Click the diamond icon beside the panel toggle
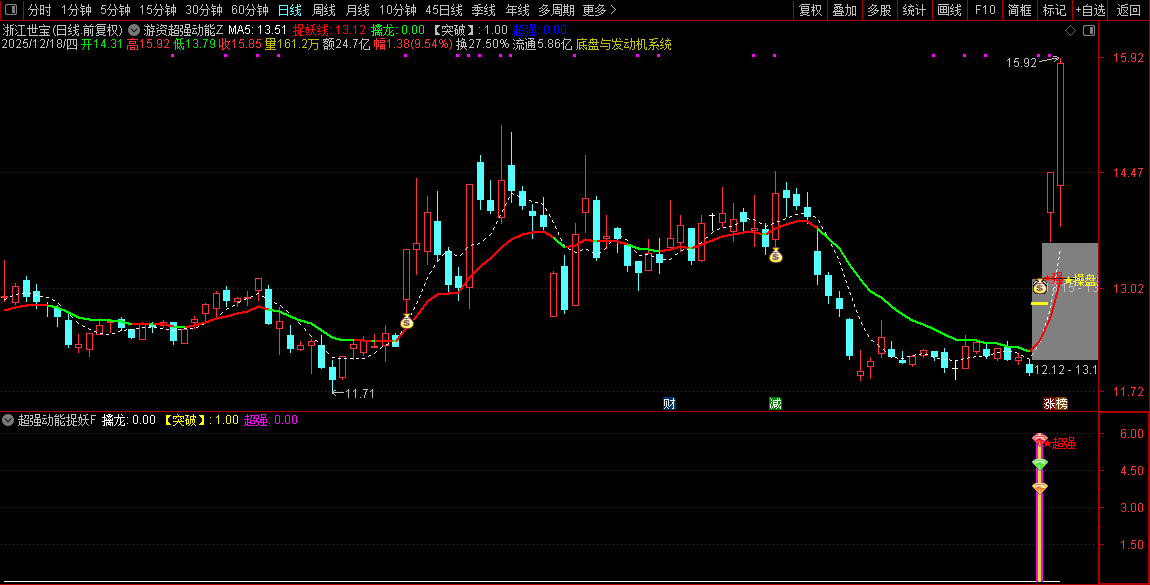 coord(1070,30)
